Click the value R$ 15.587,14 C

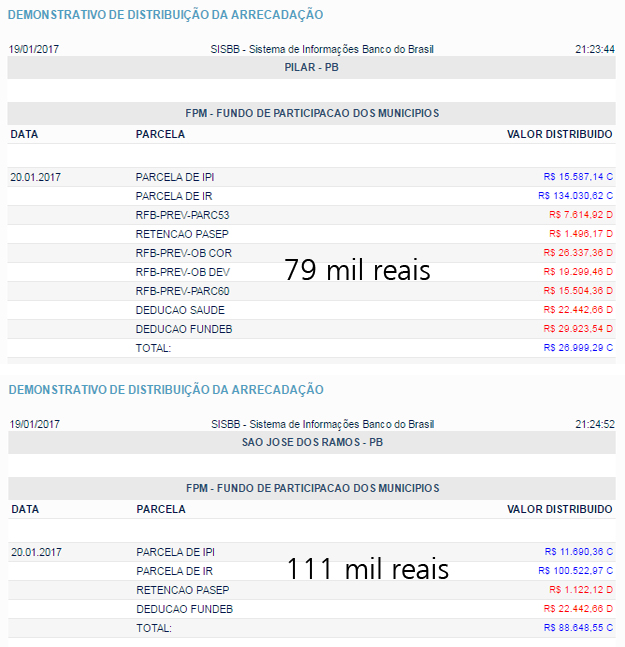coord(578,177)
